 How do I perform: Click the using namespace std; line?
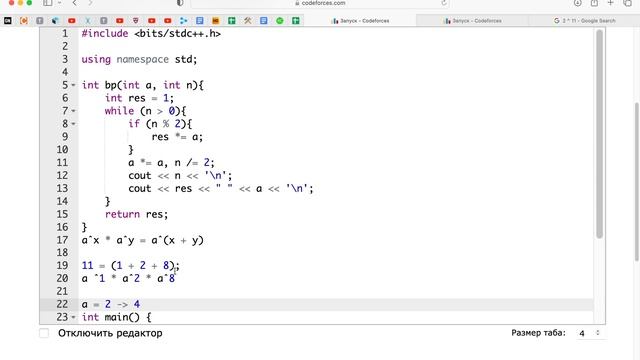click(139, 59)
